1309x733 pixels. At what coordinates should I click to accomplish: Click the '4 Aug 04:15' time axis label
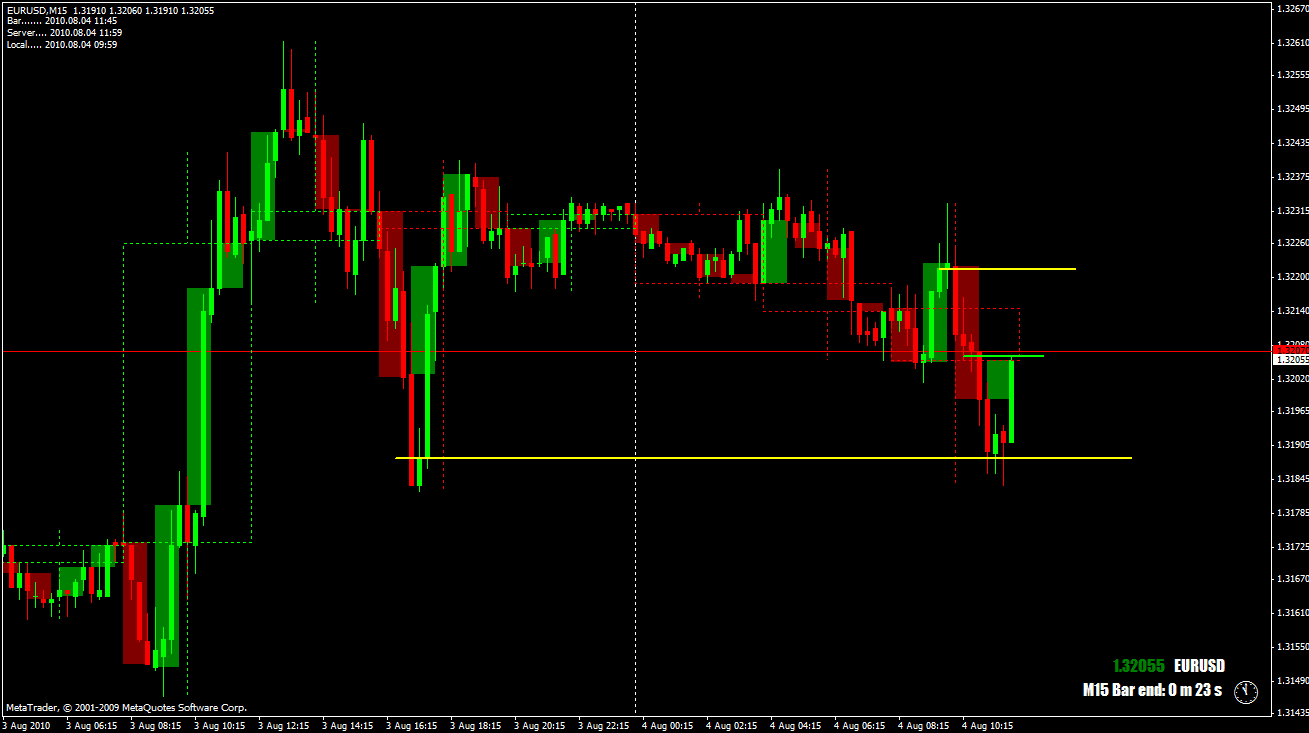[797, 725]
